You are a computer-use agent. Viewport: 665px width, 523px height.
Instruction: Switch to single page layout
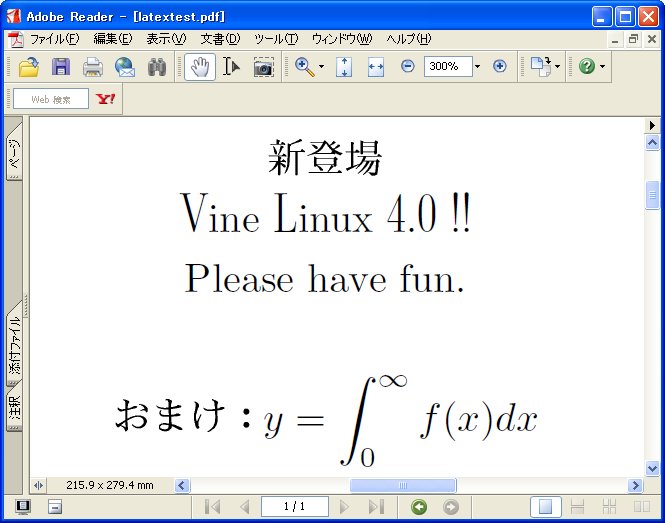click(545, 506)
